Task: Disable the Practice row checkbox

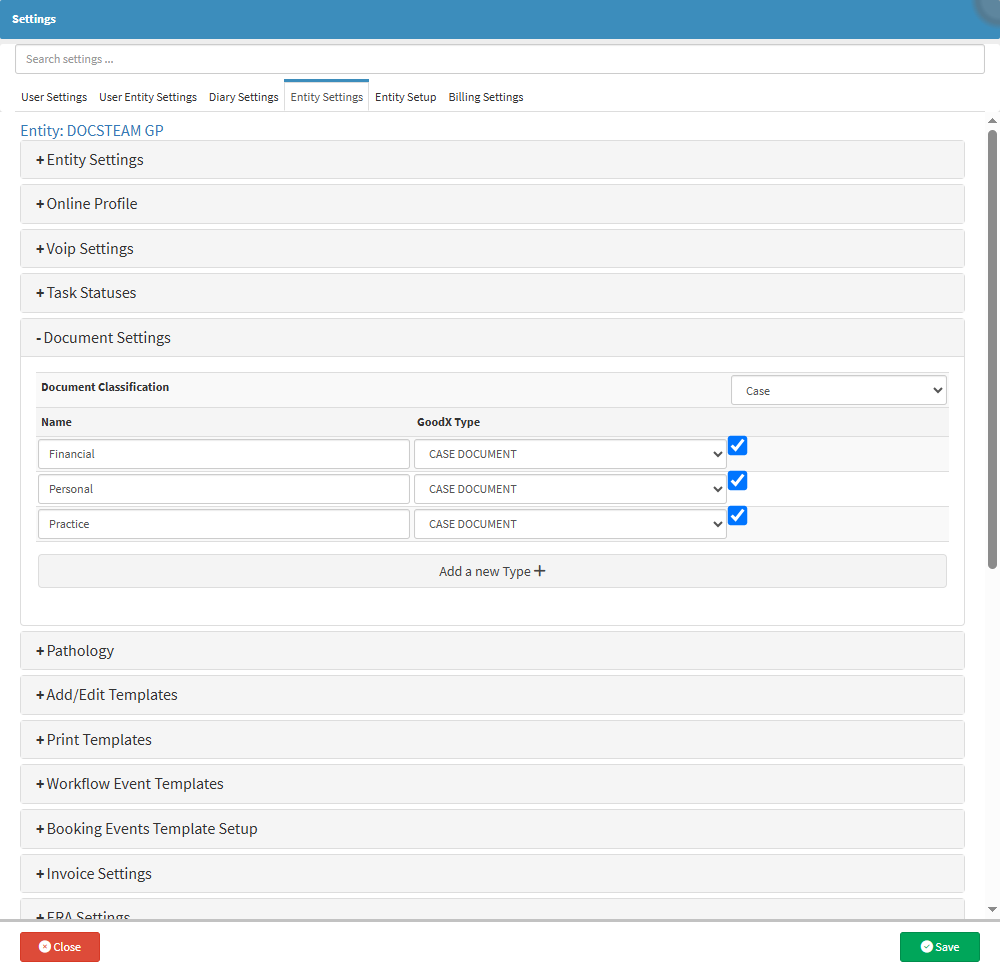Action: tap(738, 516)
